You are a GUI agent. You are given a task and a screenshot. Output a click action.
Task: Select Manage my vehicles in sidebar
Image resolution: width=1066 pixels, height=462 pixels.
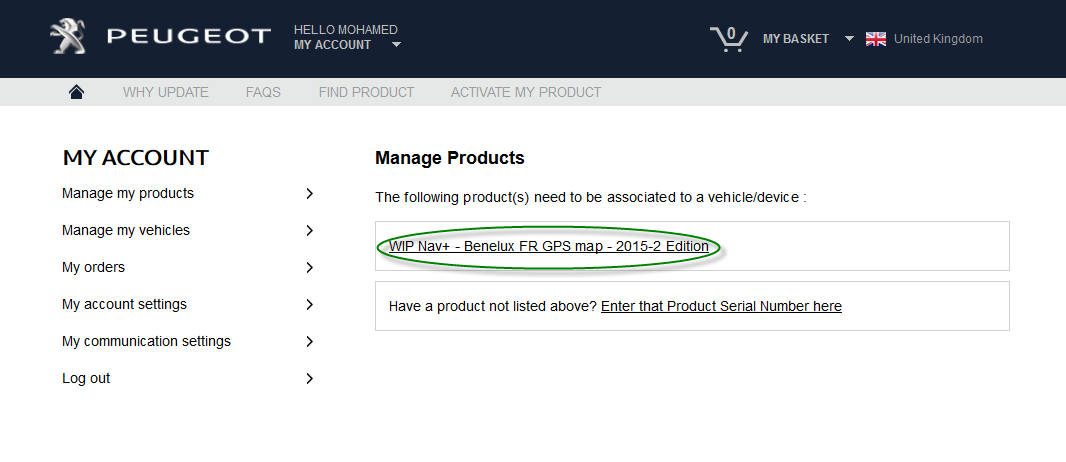click(126, 230)
